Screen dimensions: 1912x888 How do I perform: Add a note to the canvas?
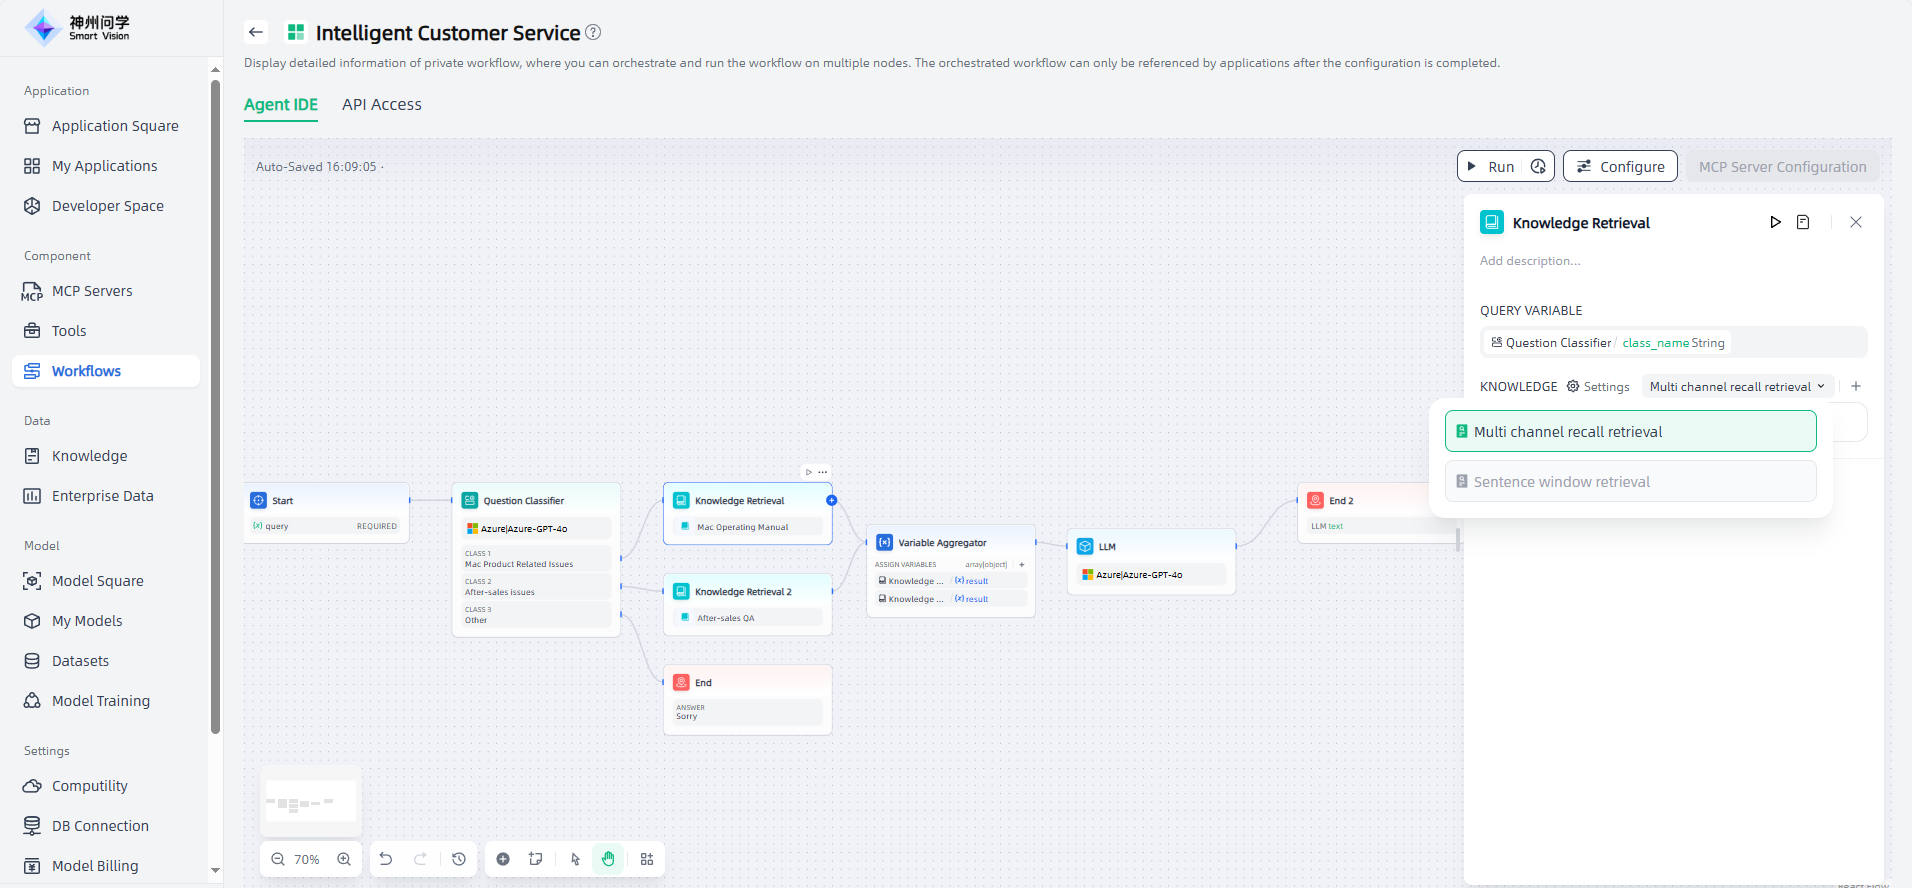pos(536,859)
